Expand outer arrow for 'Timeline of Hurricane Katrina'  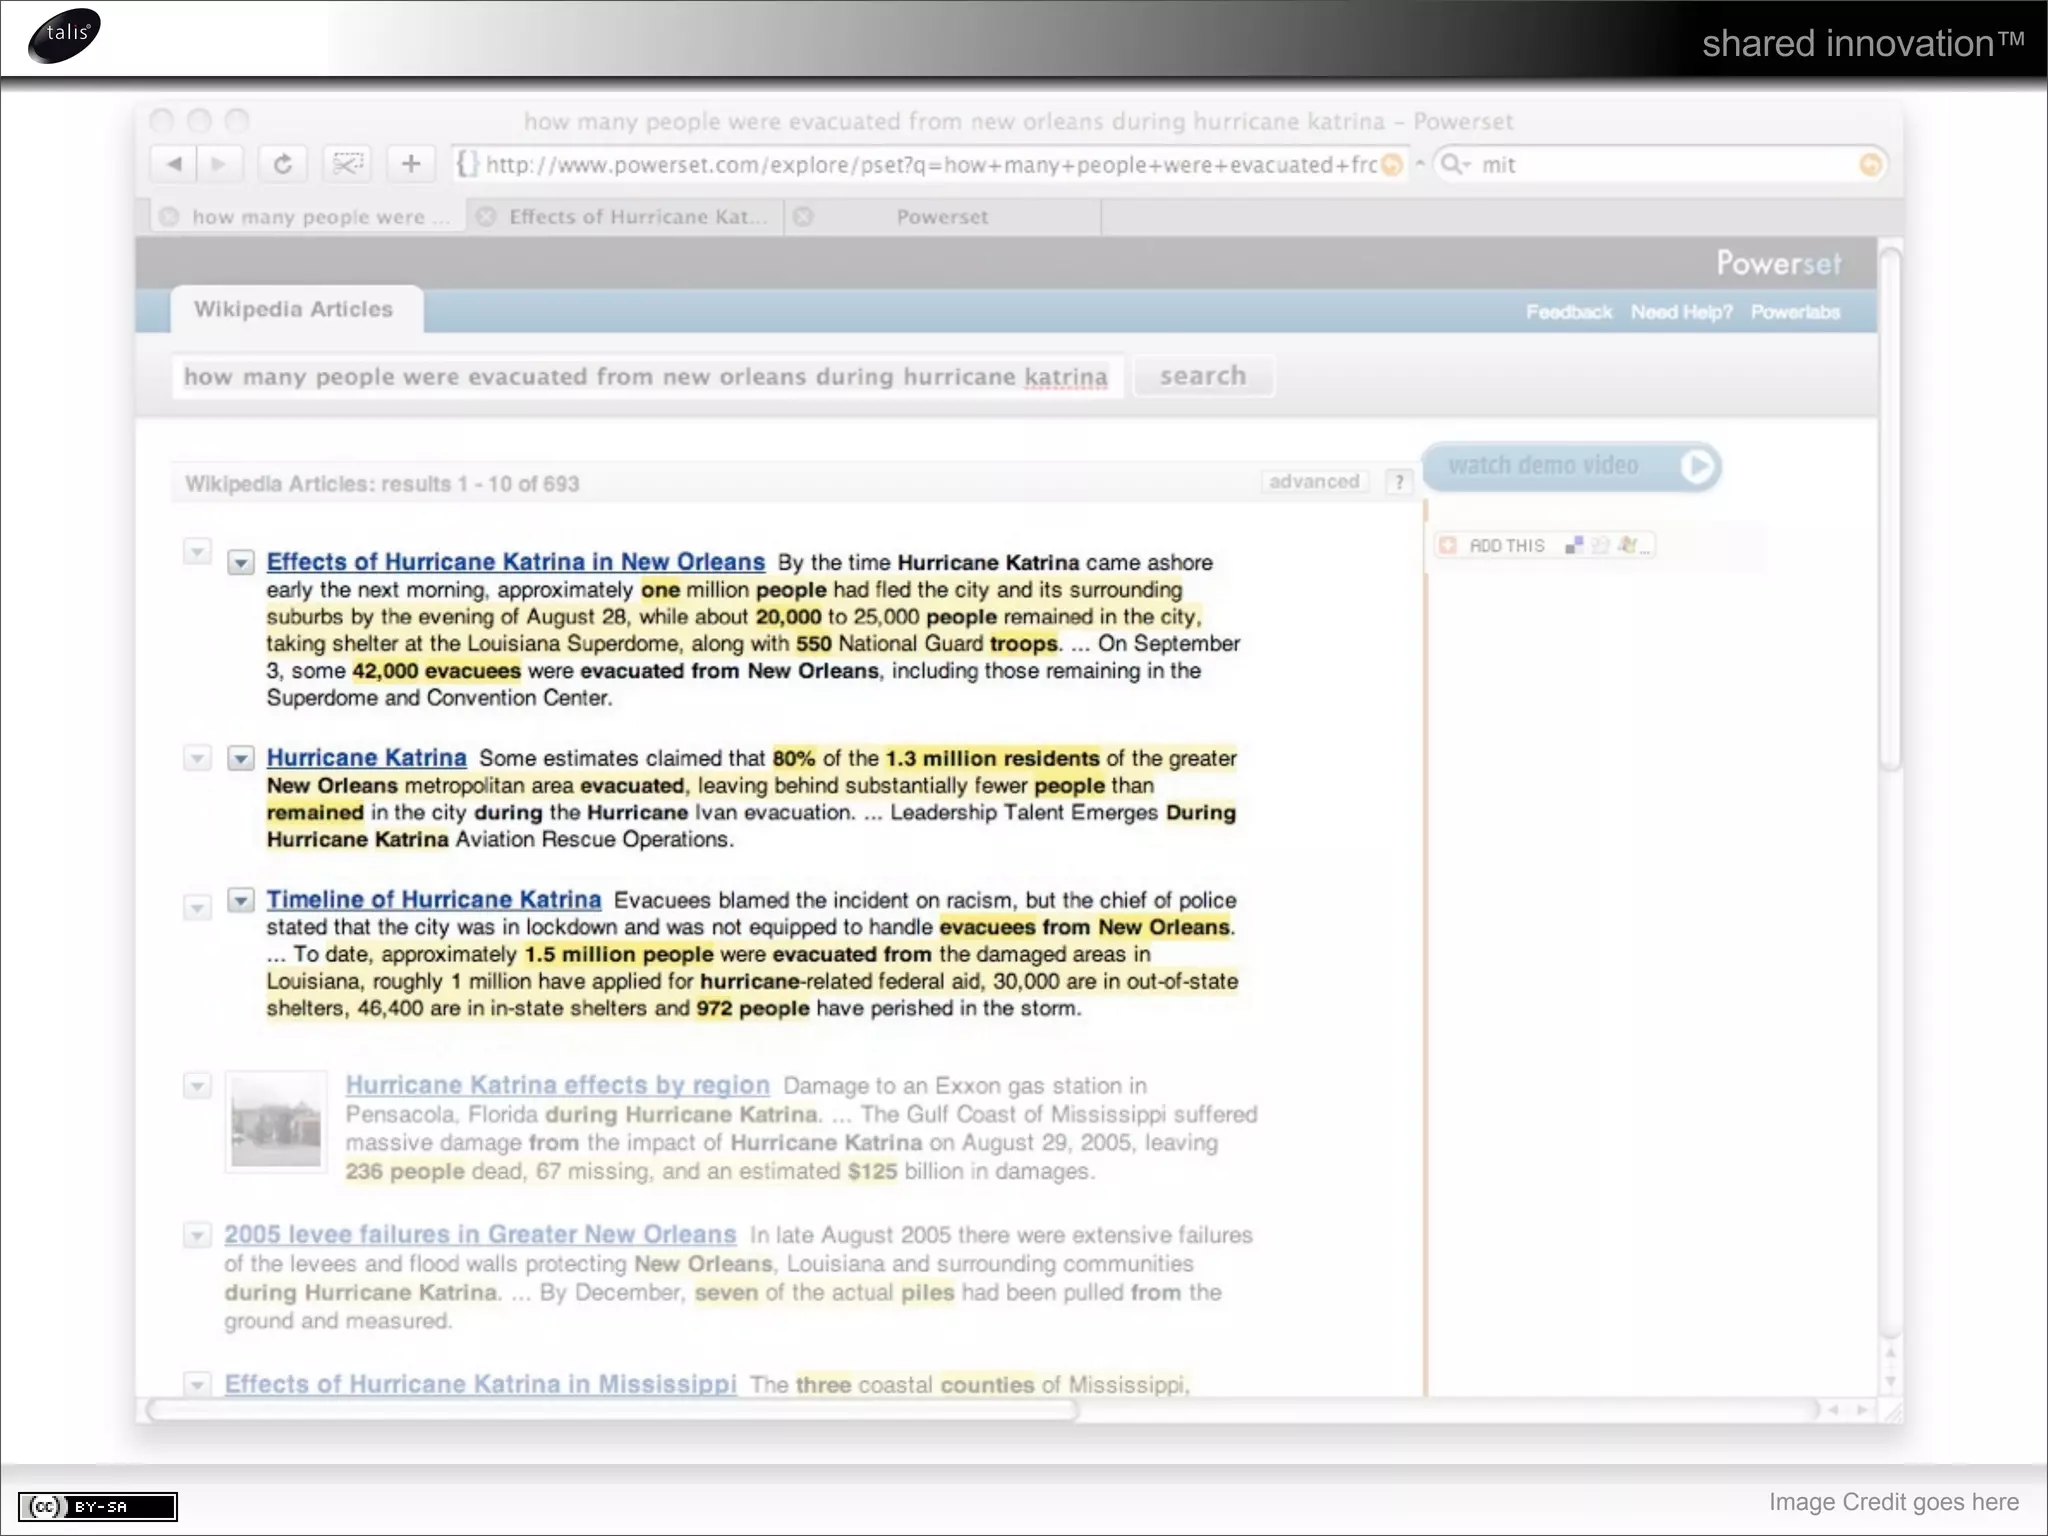click(x=198, y=908)
